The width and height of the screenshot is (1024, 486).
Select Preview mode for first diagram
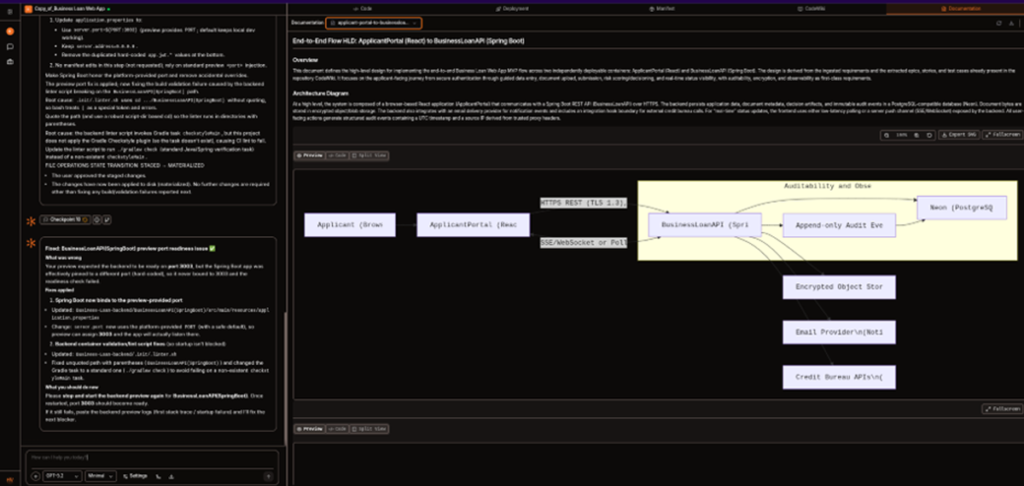tap(310, 155)
